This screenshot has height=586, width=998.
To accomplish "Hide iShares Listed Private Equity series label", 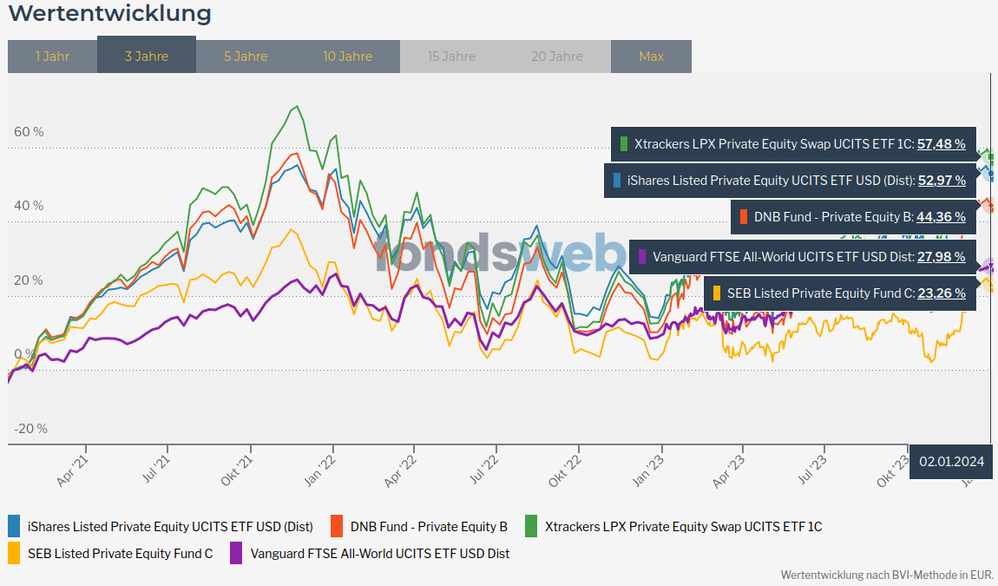I will pos(170,526).
